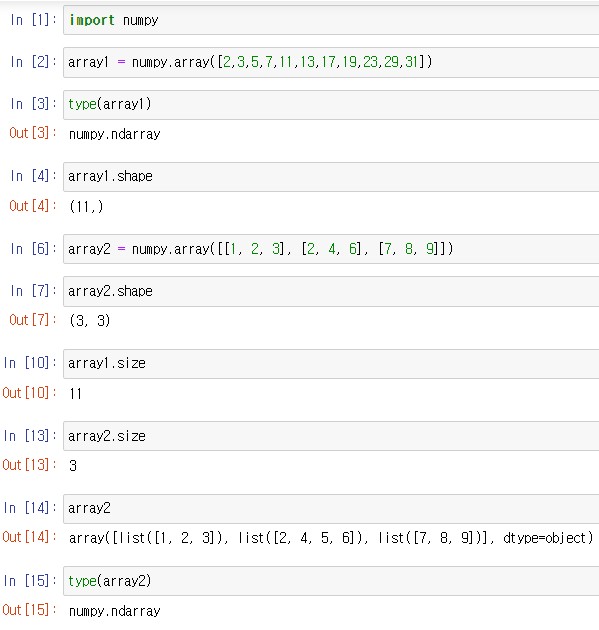Viewport: 599px width, 630px height.
Task: Click the output value 3 of cell 13
Action: click(73, 466)
